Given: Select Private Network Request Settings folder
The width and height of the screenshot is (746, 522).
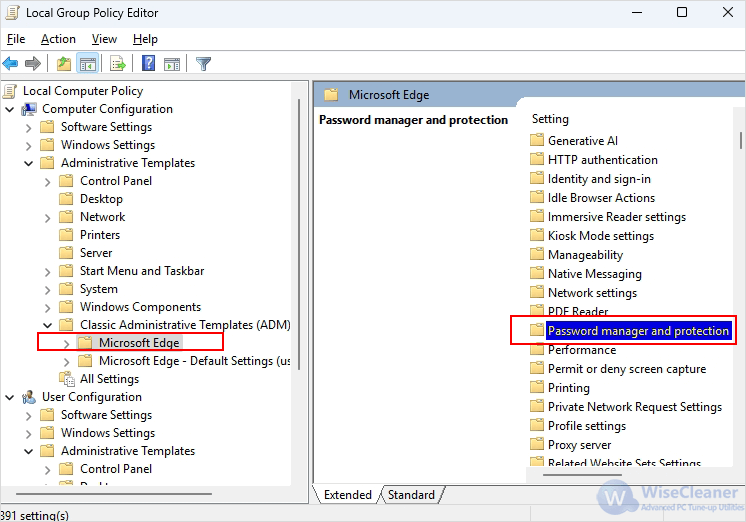Looking at the screenshot, I should click(x=635, y=407).
